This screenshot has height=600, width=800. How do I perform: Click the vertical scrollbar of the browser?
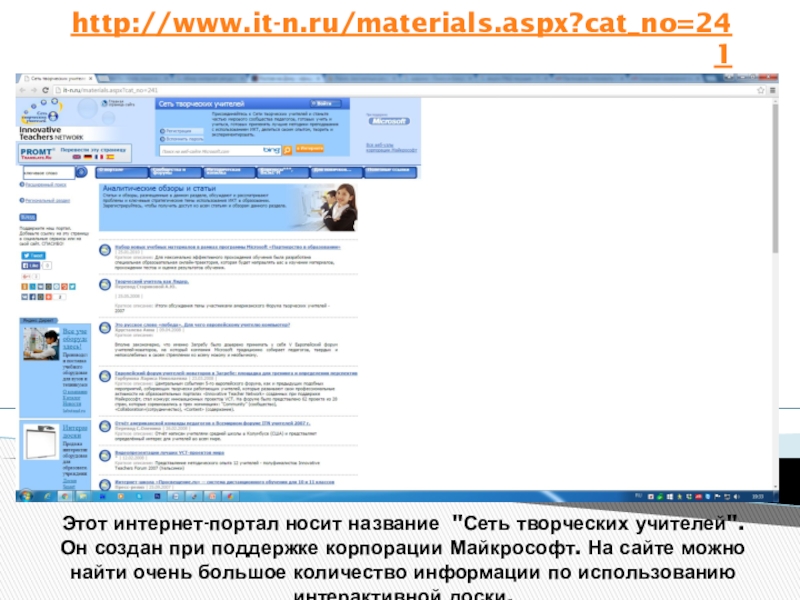[x=775, y=179]
